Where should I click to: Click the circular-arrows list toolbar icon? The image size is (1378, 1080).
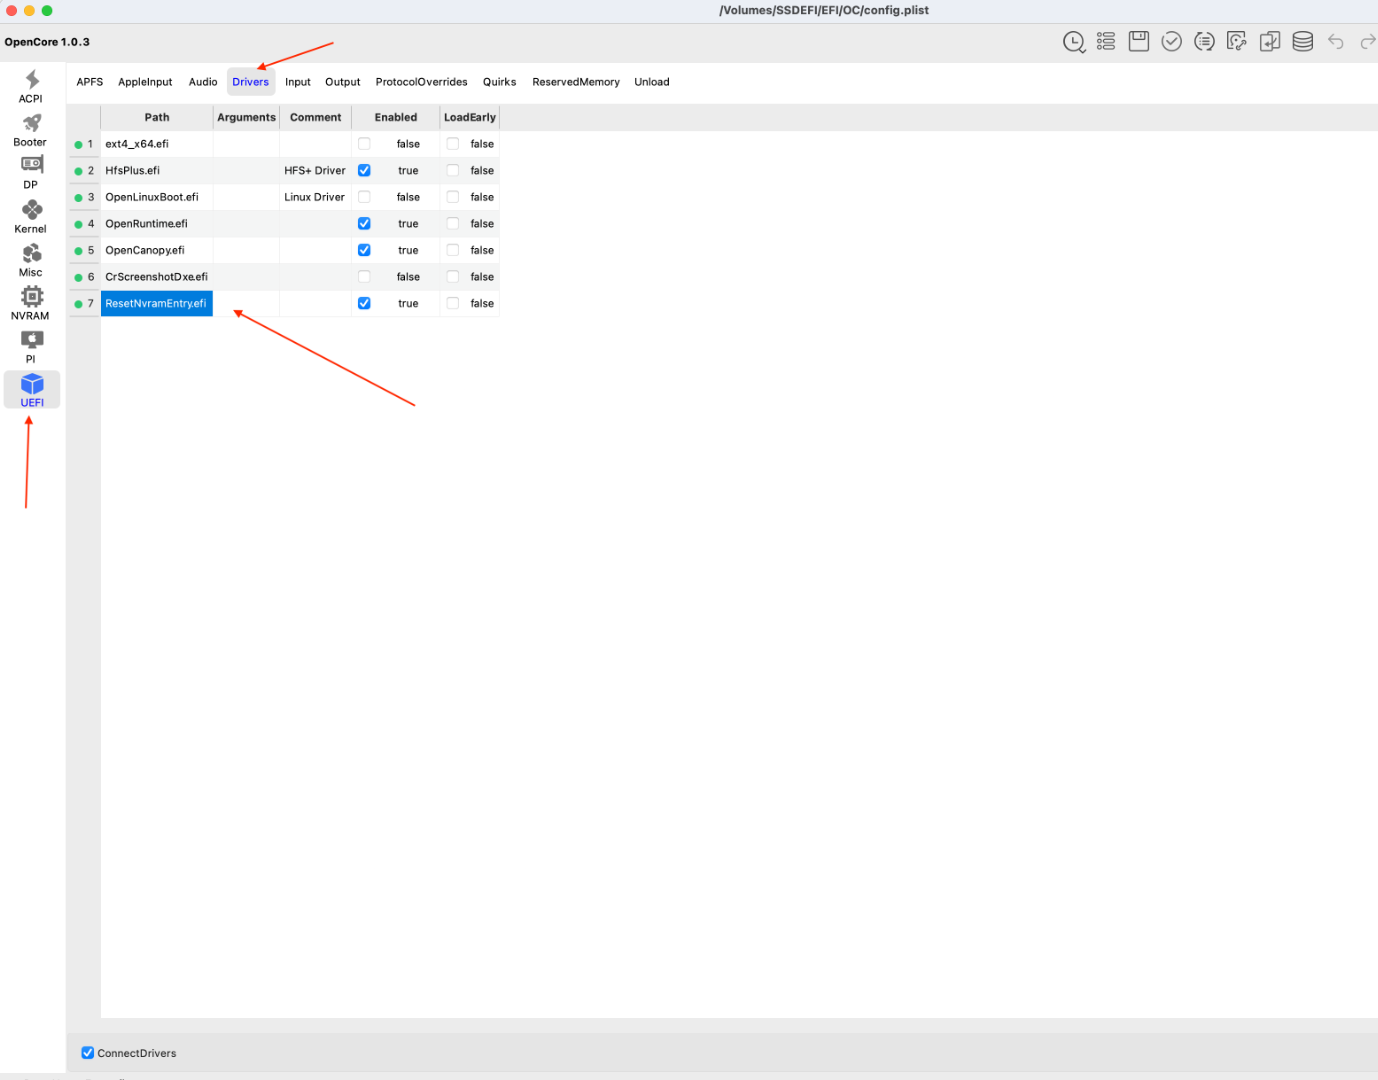pyautogui.click(x=1205, y=41)
